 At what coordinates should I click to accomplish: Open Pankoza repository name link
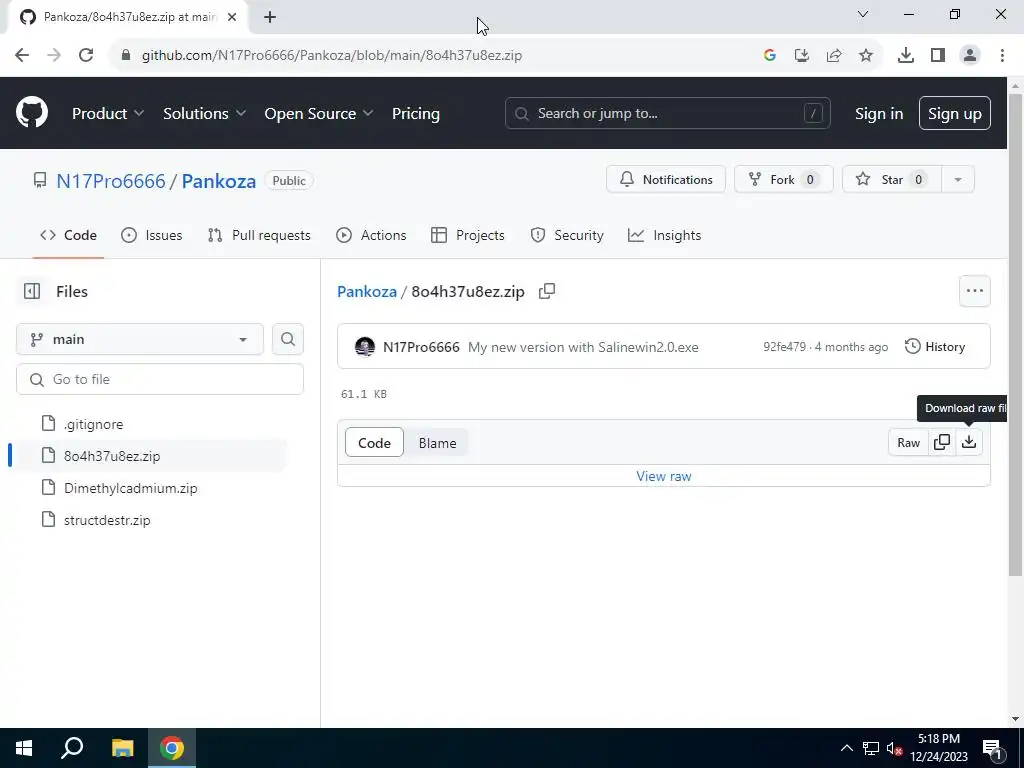click(x=219, y=181)
